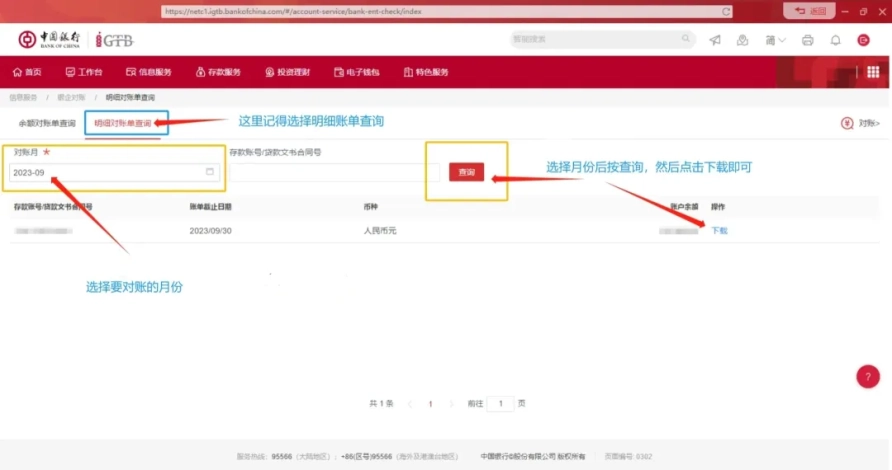Open the notification bell

click(x=835, y=40)
